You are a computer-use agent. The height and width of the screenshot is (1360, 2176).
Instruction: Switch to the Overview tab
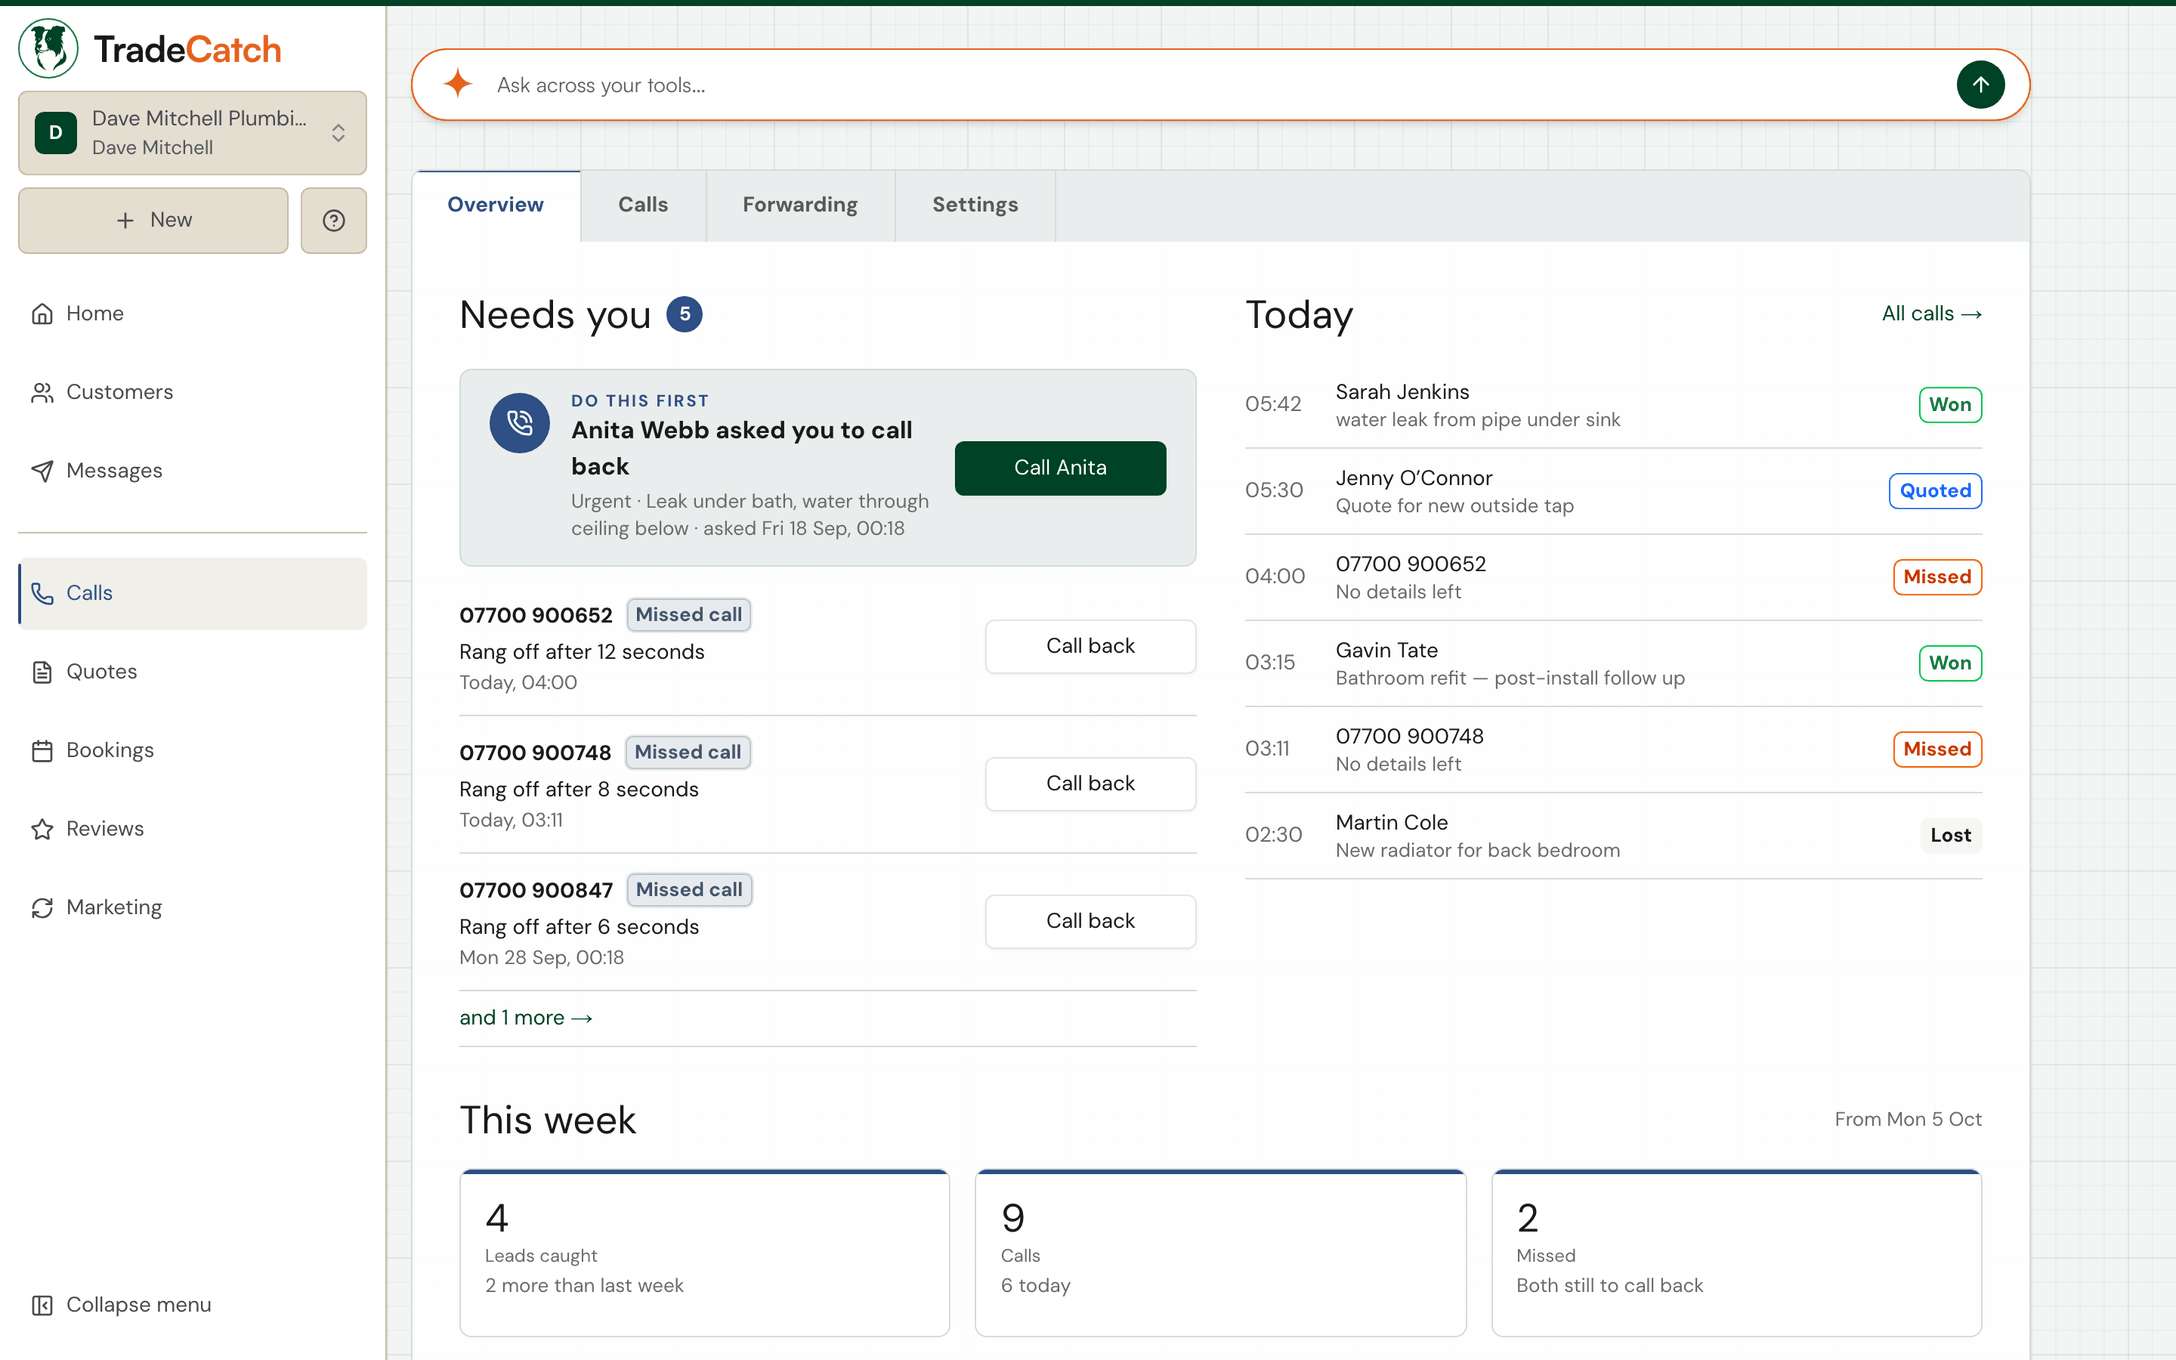tap(495, 205)
